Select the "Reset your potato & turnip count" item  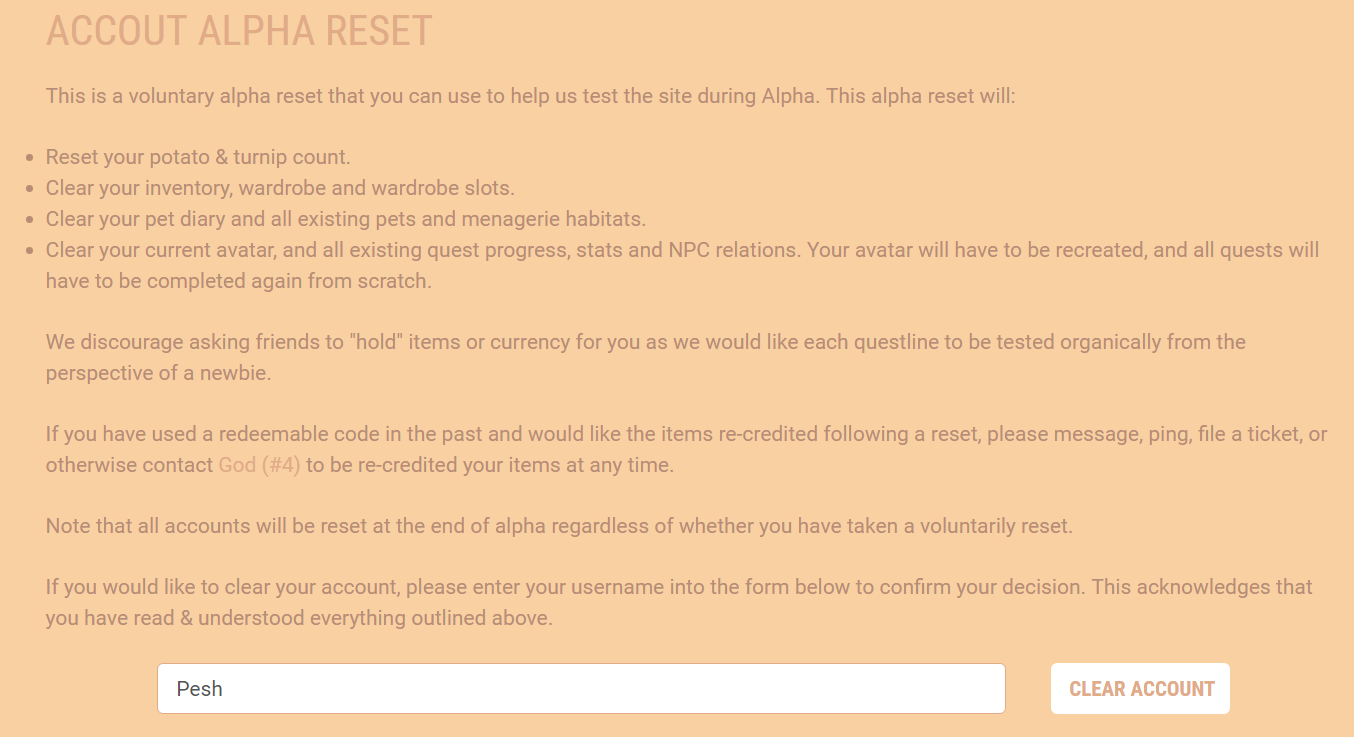click(198, 157)
